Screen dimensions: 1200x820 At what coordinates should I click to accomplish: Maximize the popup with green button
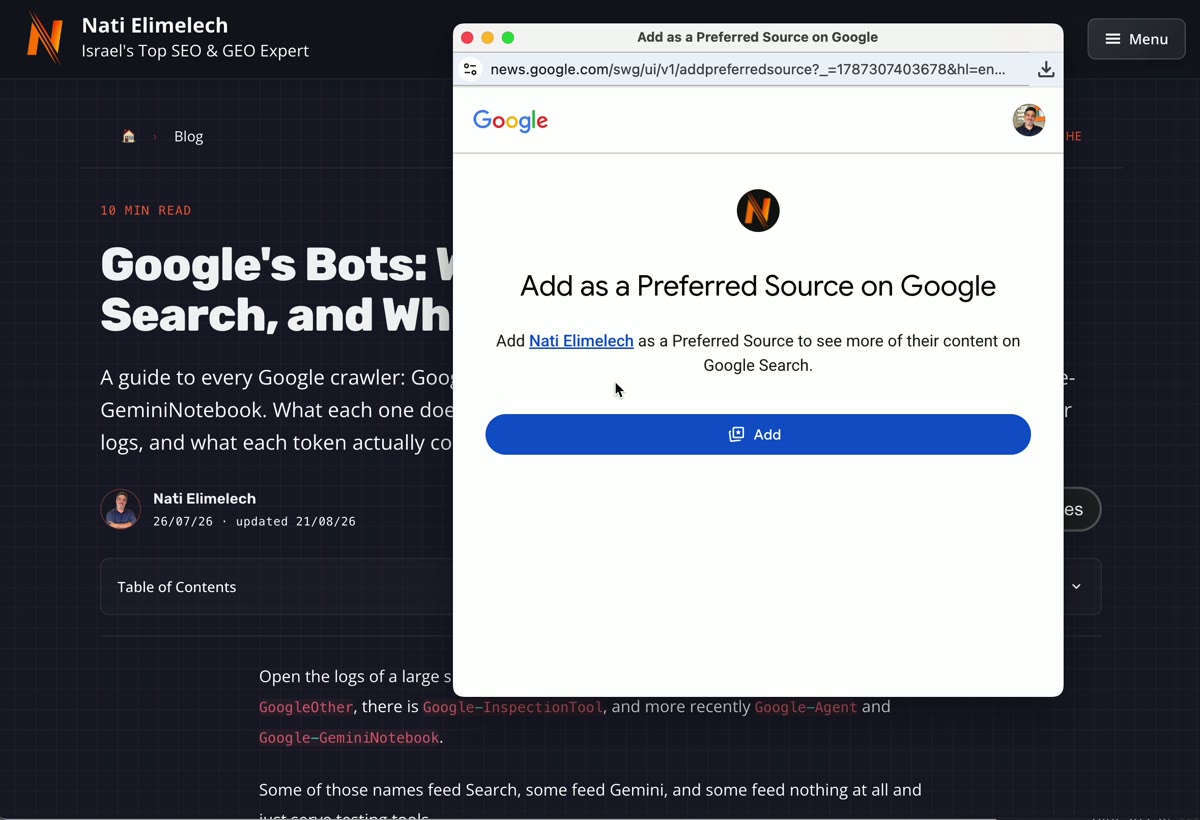point(508,38)
